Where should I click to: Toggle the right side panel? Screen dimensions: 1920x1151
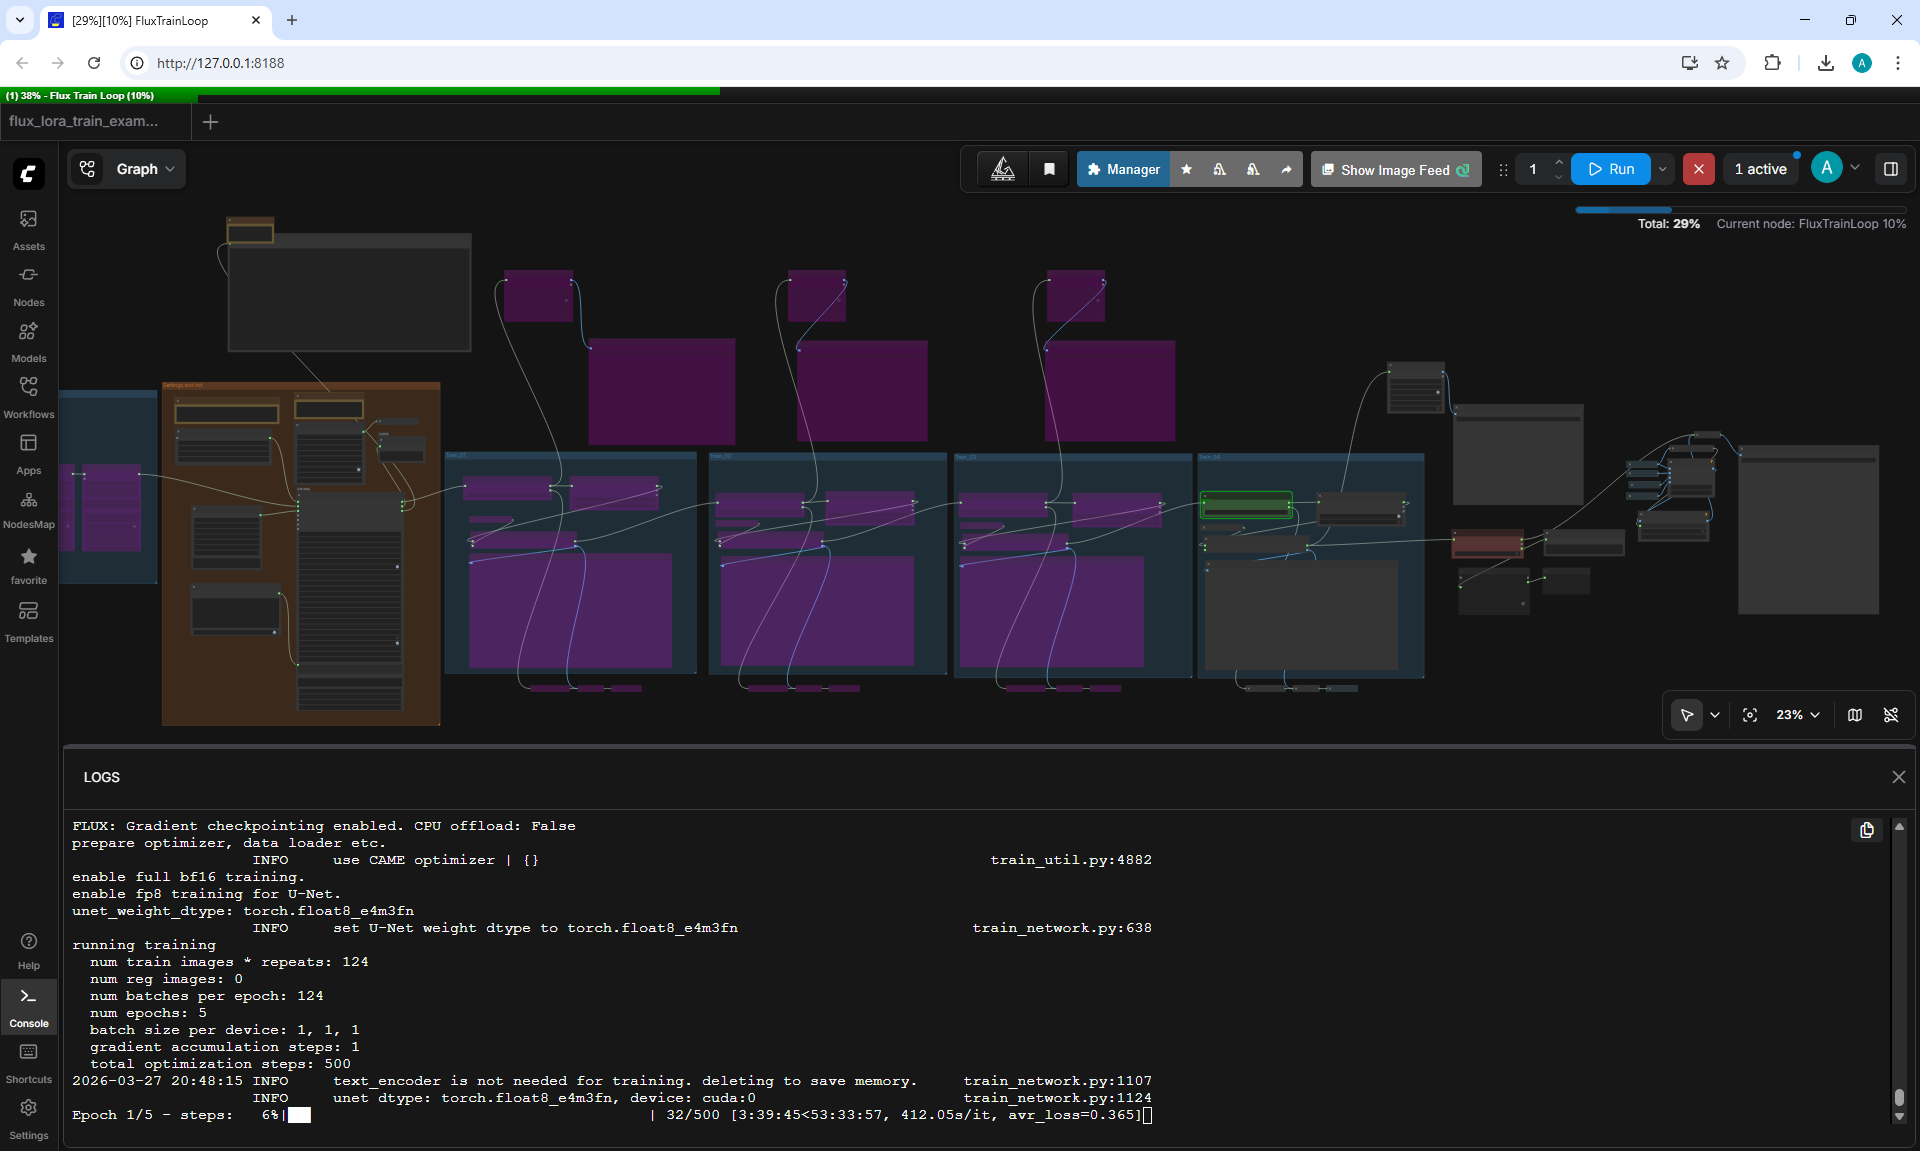click(x=1891, y=169)
